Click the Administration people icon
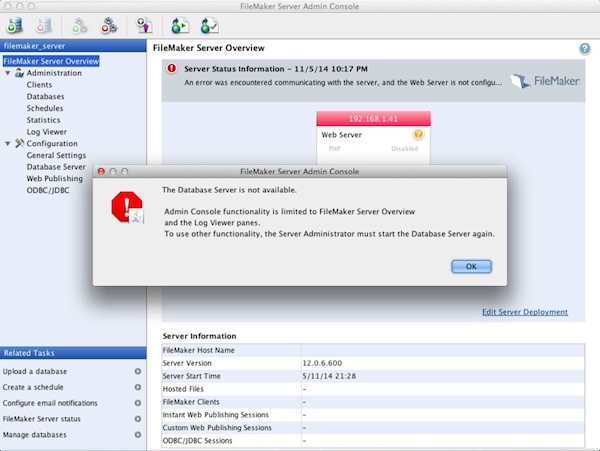 click(x=19, y=73)
